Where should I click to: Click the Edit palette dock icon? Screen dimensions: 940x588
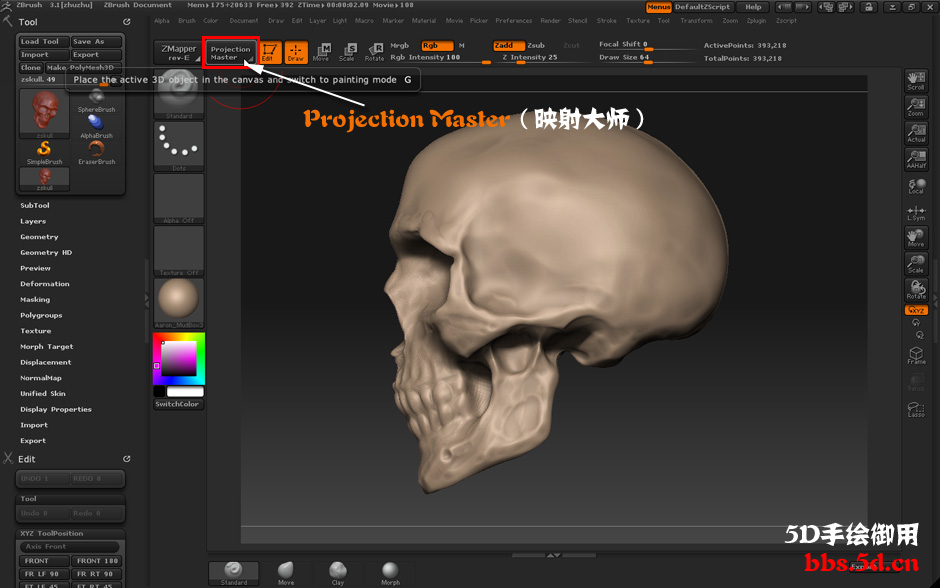(x=126, y=459)
